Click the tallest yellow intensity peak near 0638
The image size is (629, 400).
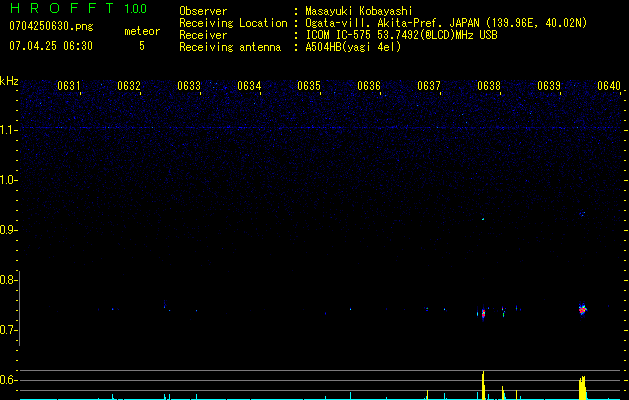[x=483, y=385]
